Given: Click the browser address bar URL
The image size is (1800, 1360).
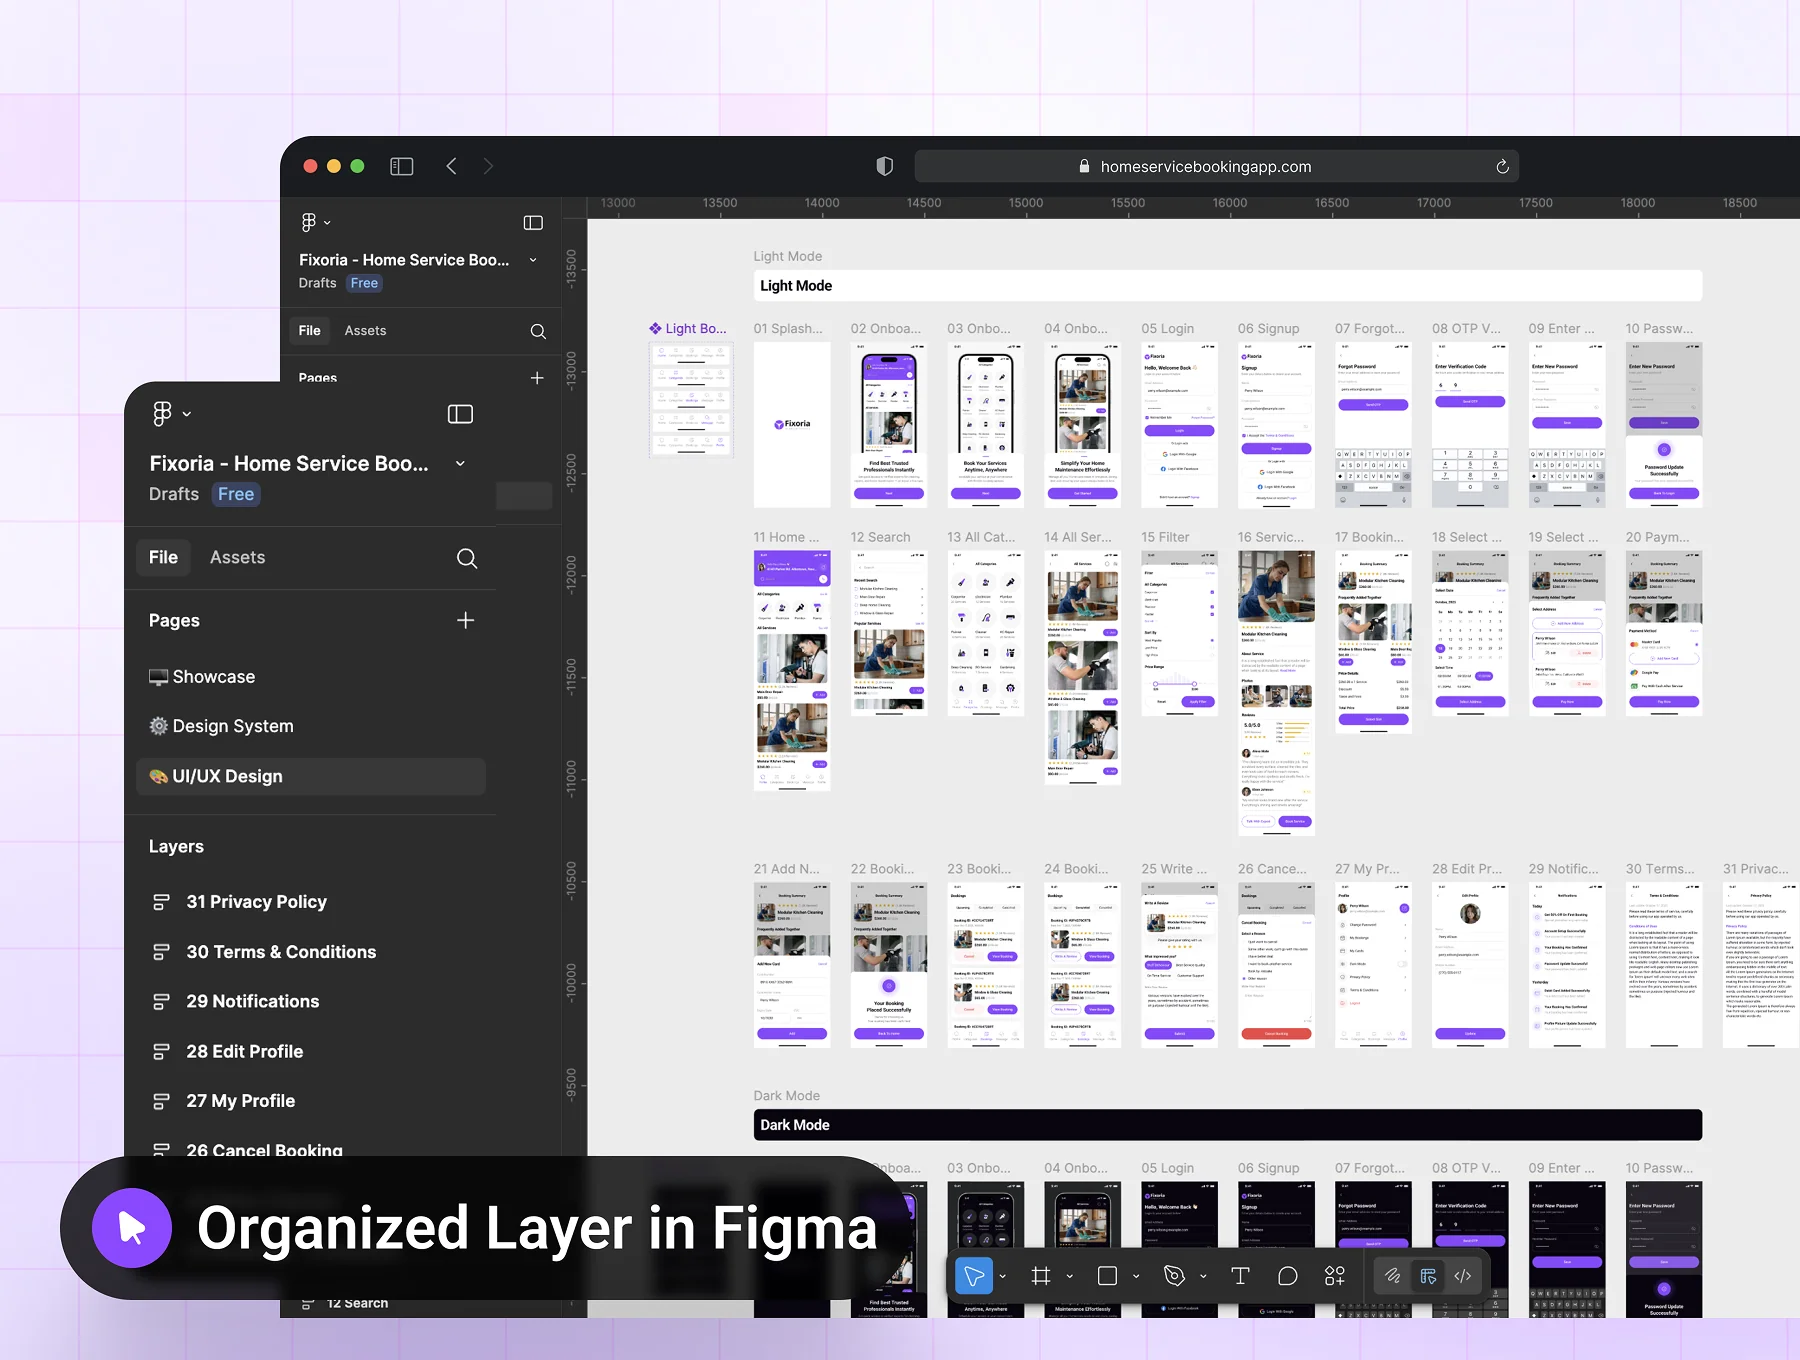Looking at the screenshot, I should [x=1206, y=167].
